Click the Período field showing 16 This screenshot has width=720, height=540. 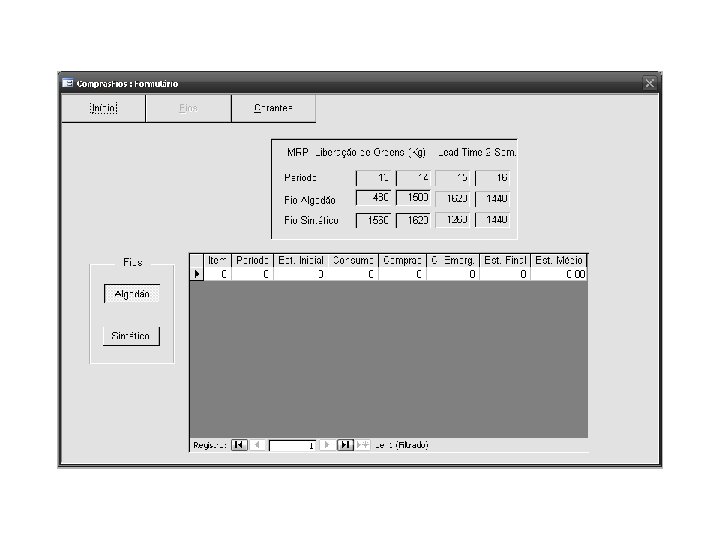[x=493, y=177]
